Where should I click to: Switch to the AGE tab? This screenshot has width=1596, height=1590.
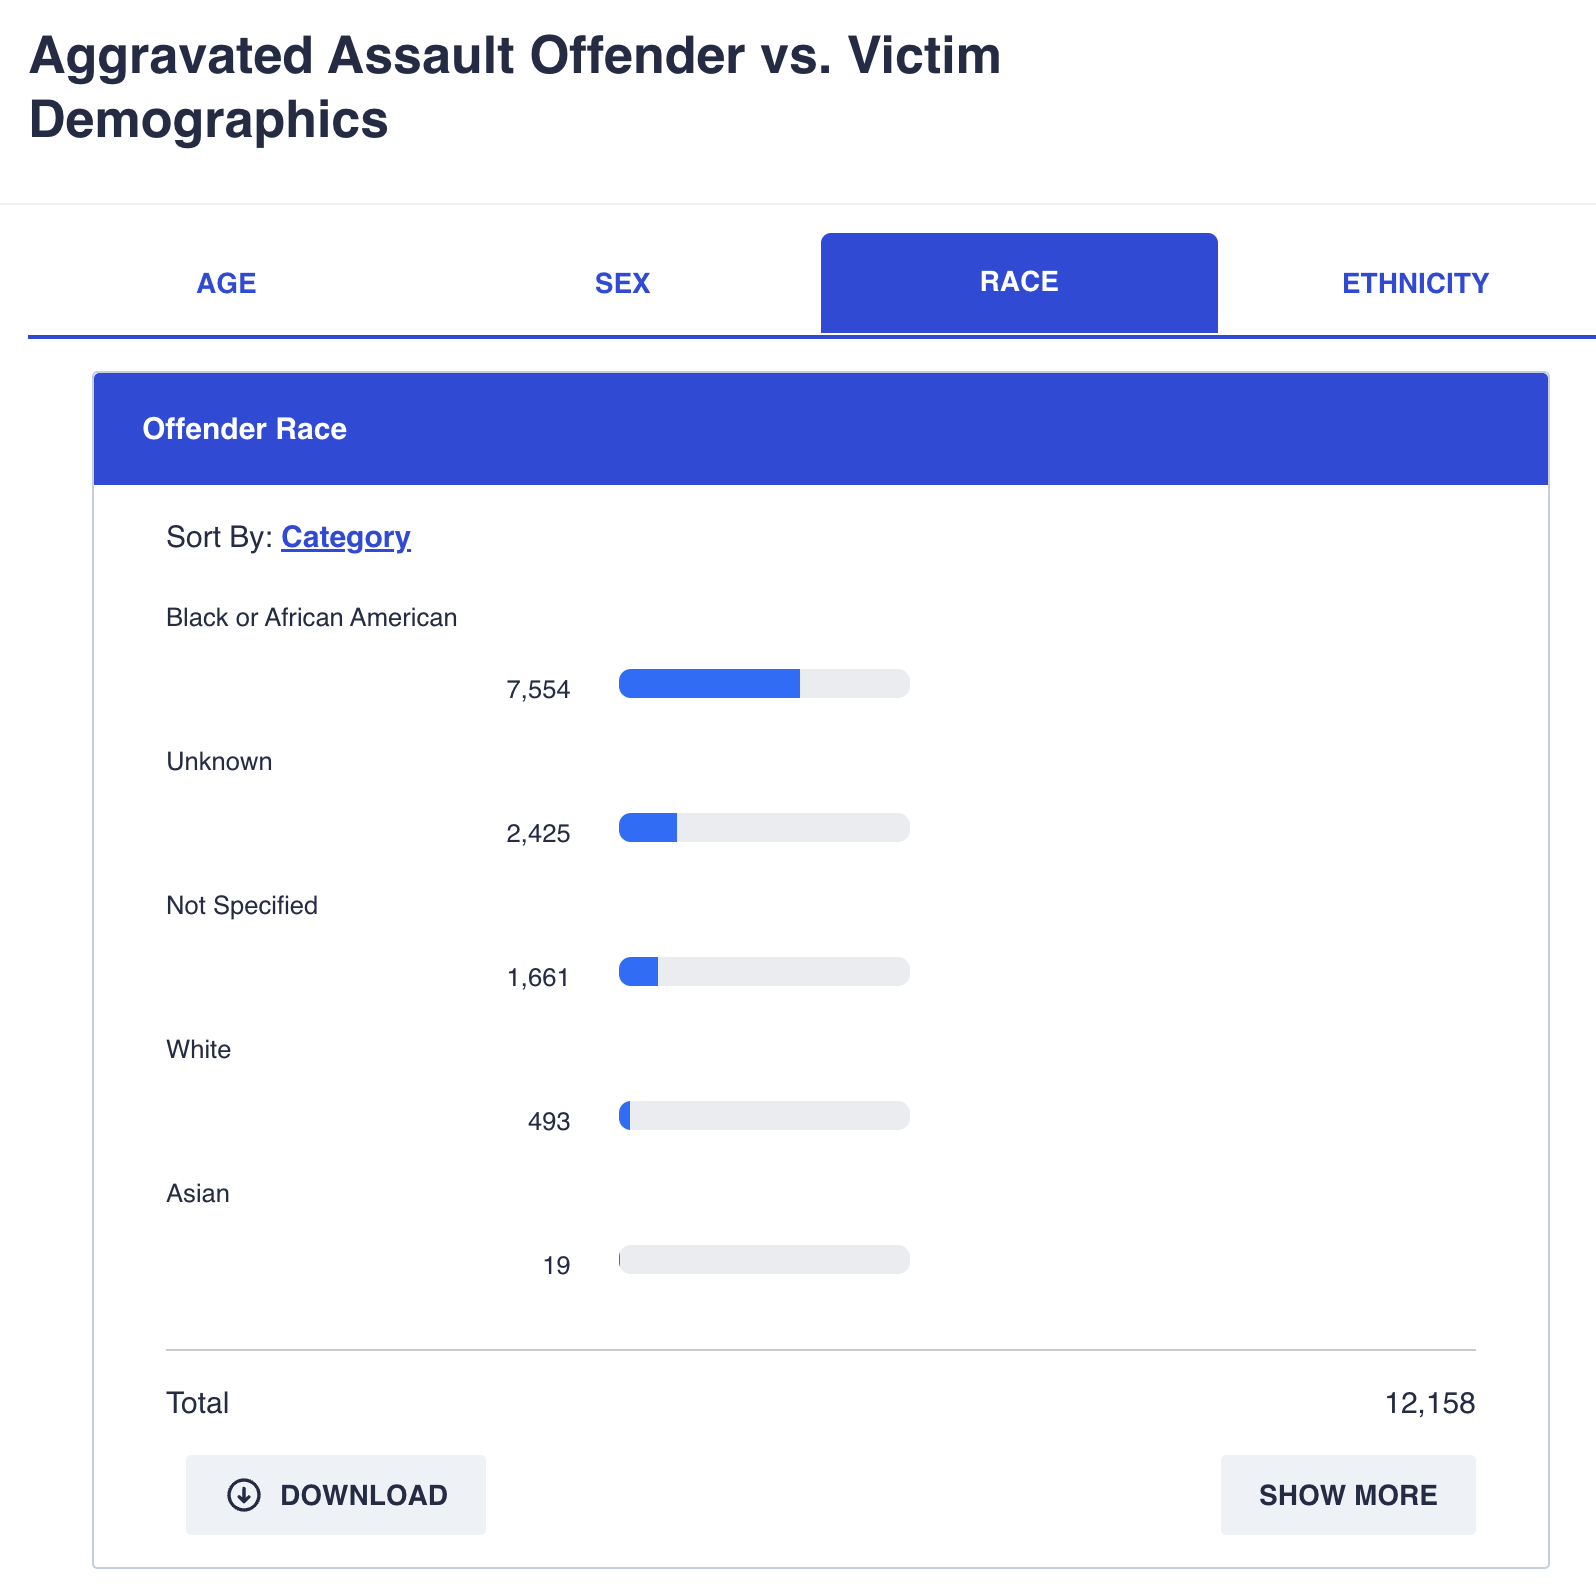click(x=226, y=284)
